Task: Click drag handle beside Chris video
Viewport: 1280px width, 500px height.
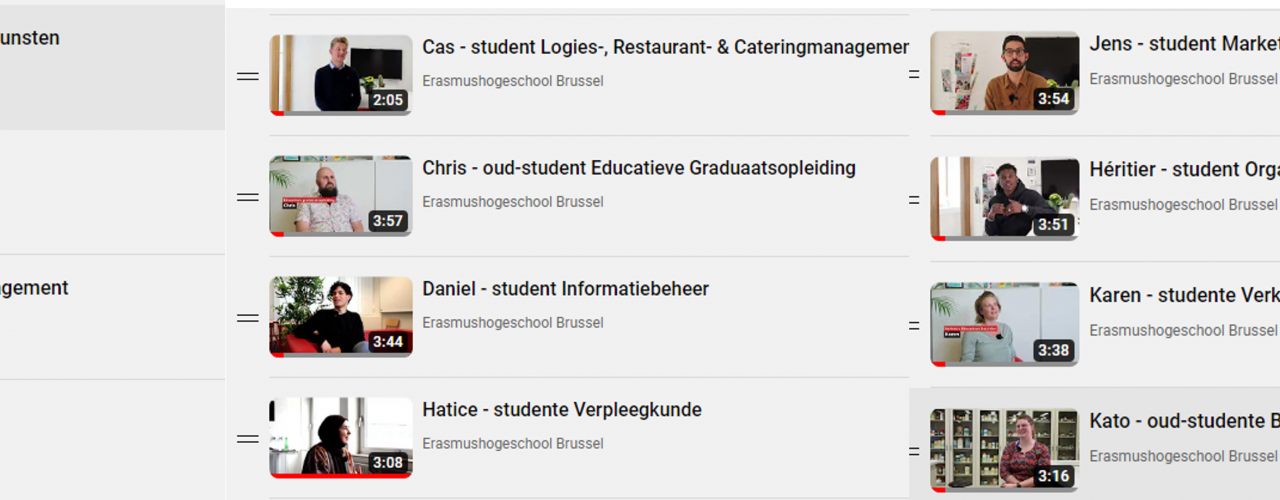Action: point(247,197)
